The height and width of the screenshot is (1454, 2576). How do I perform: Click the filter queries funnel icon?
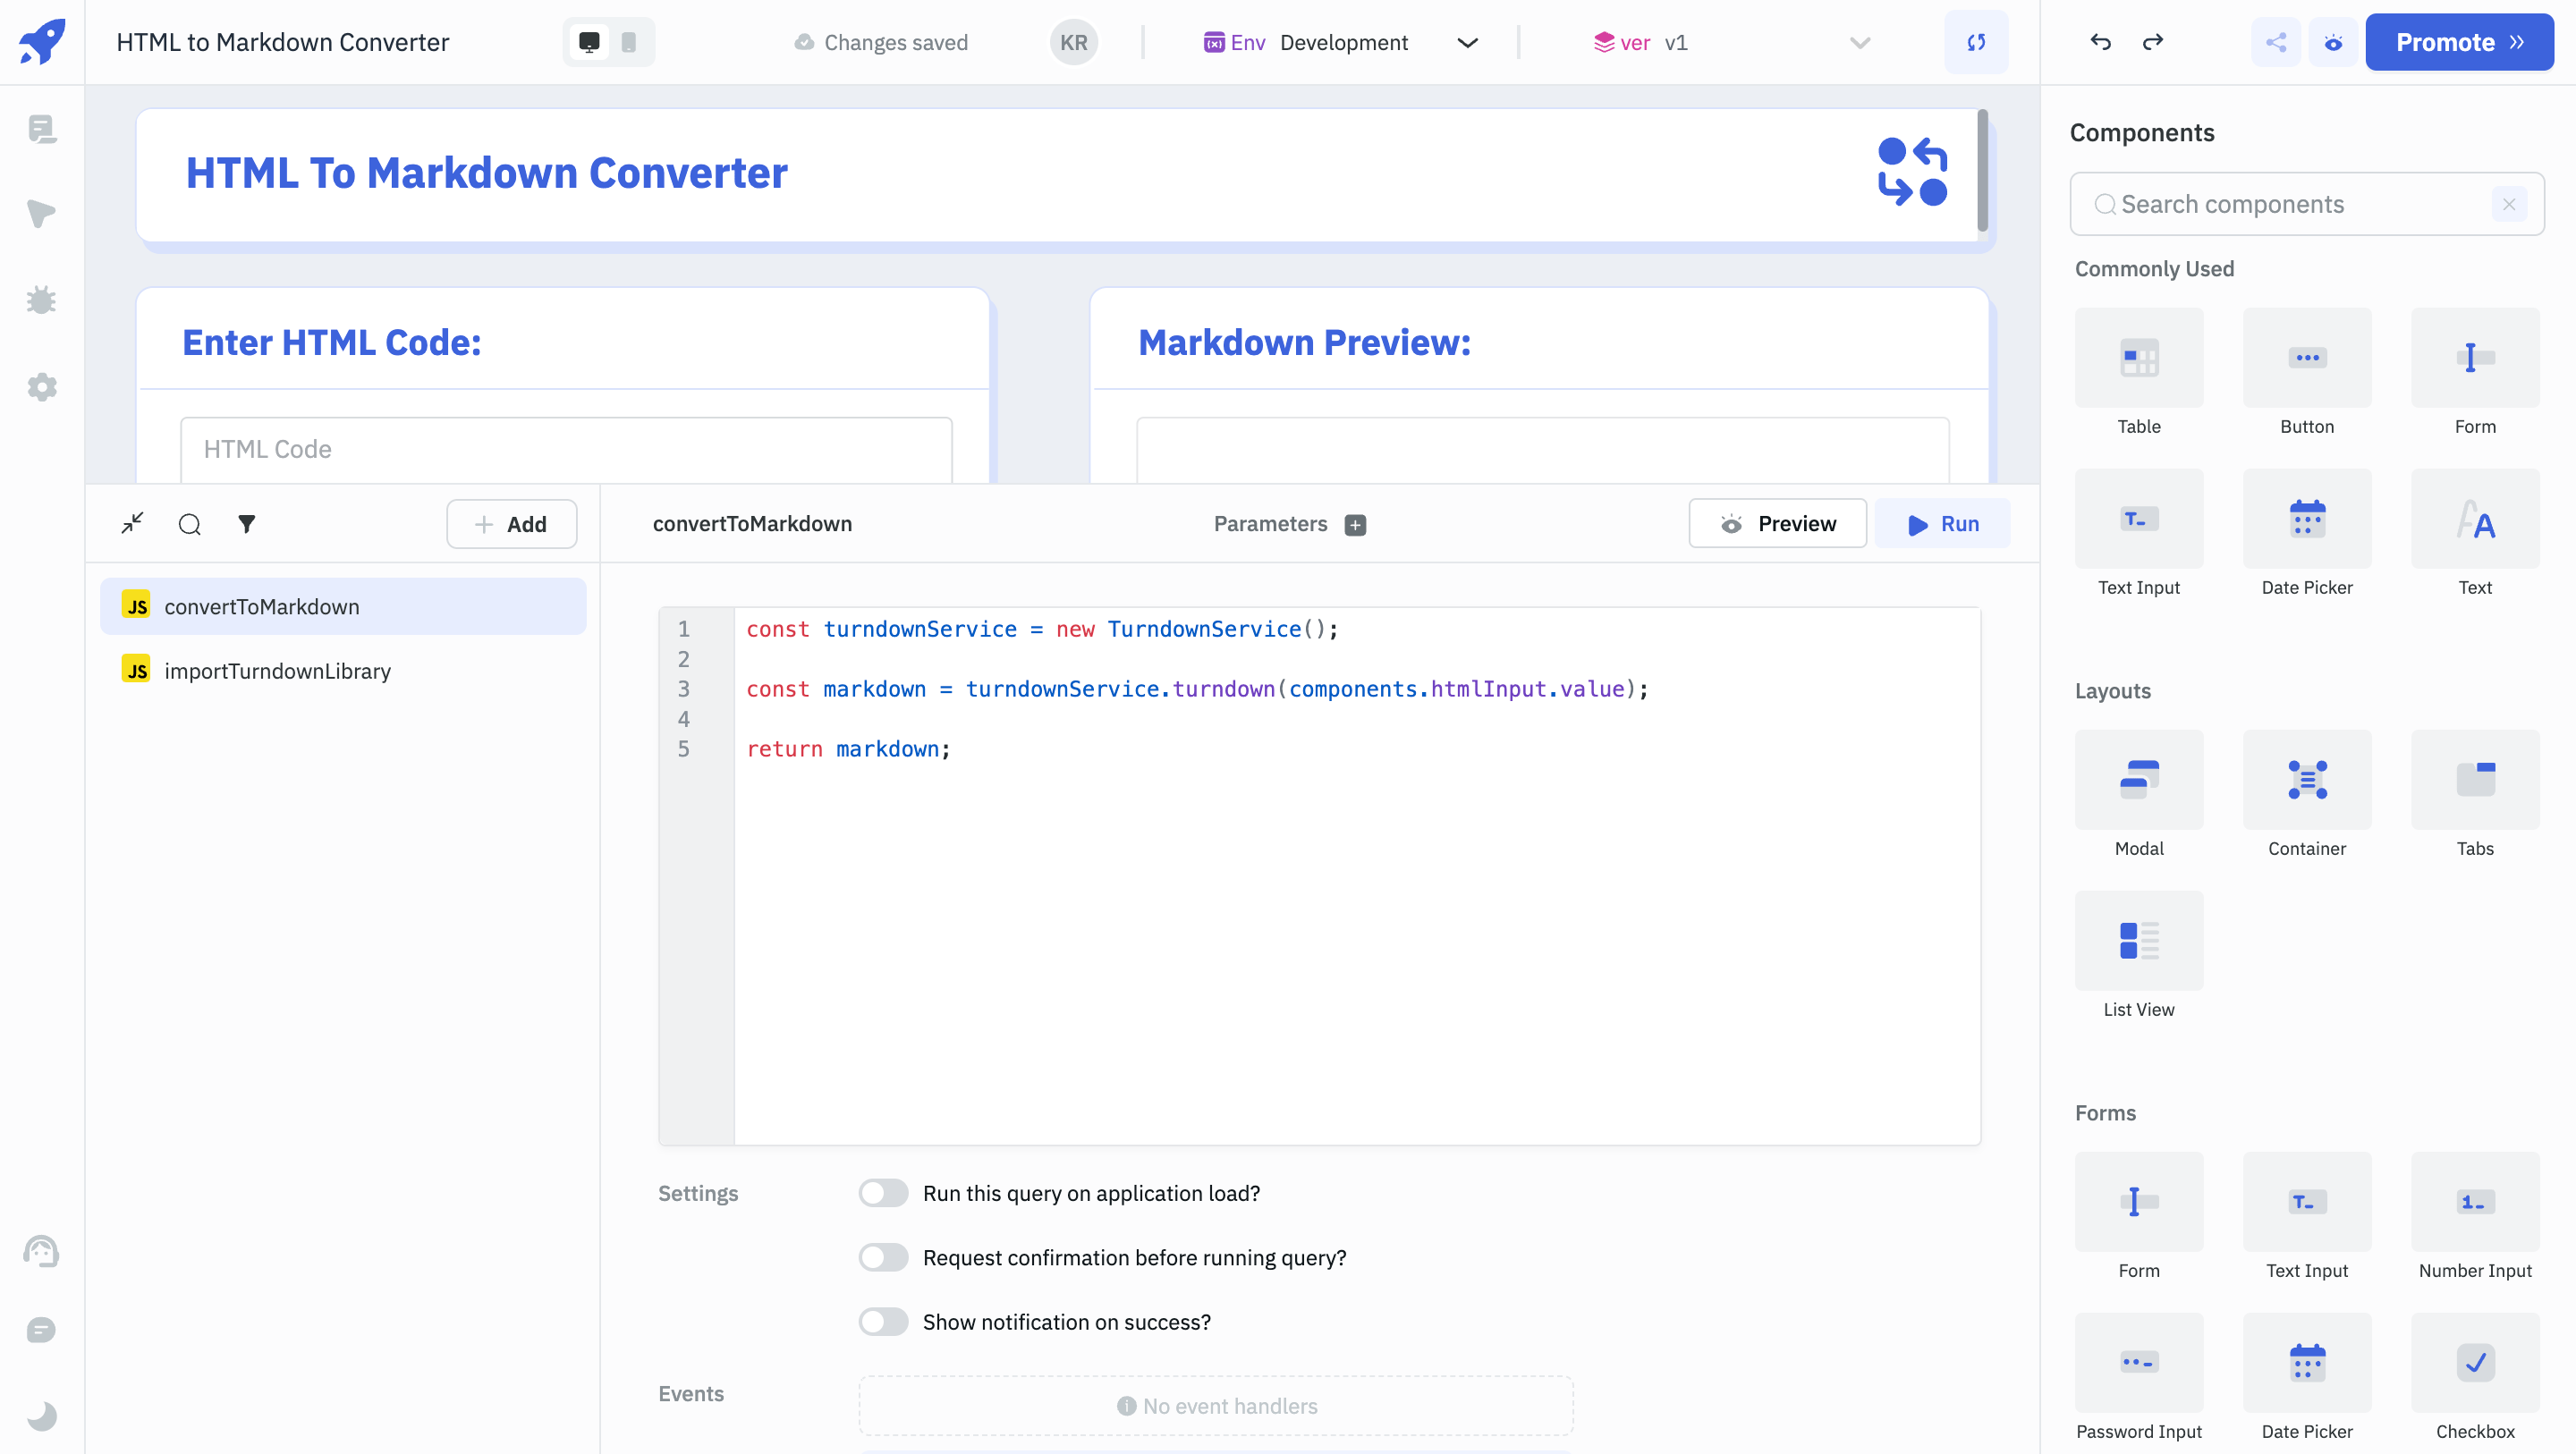(x=246, y=524)
